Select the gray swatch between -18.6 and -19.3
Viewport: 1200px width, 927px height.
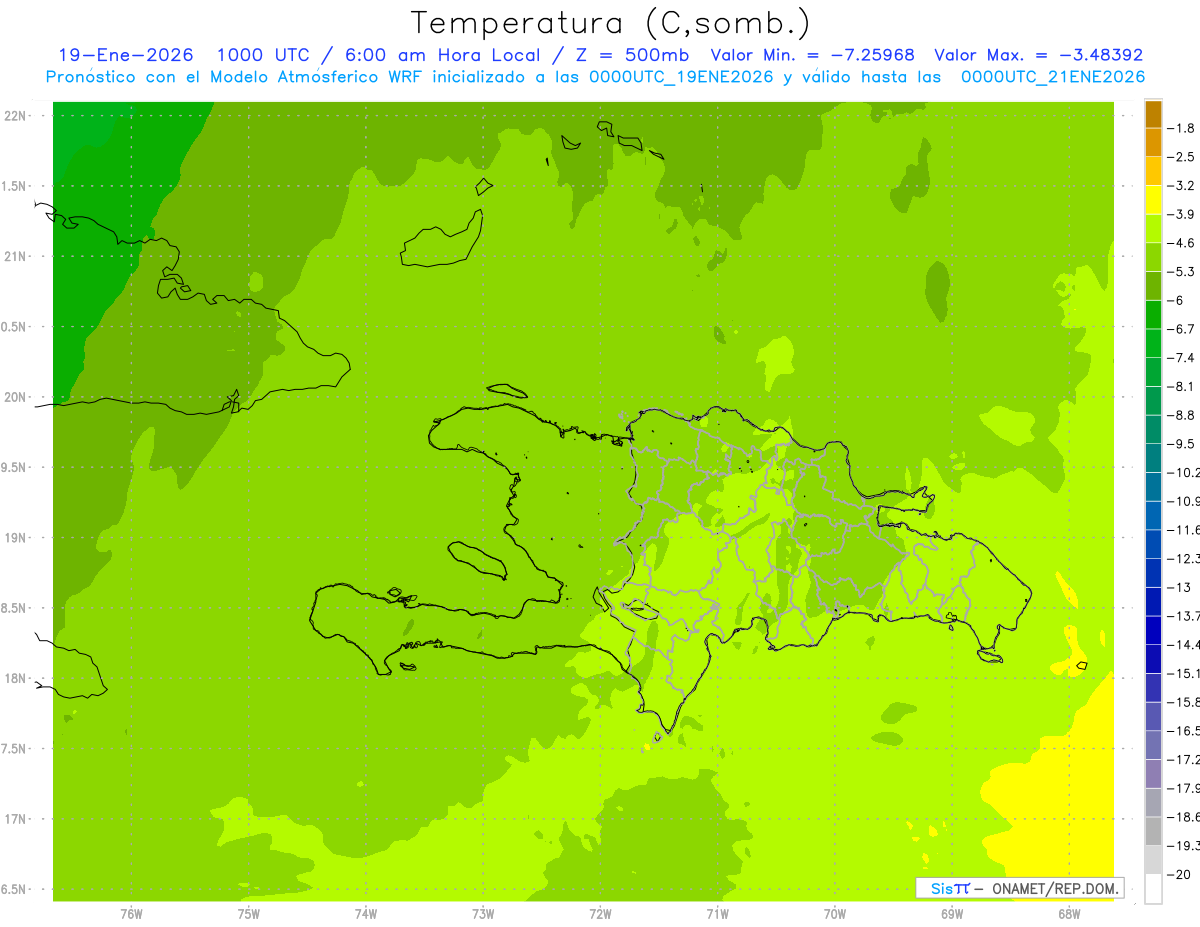tap(1153, 831)
